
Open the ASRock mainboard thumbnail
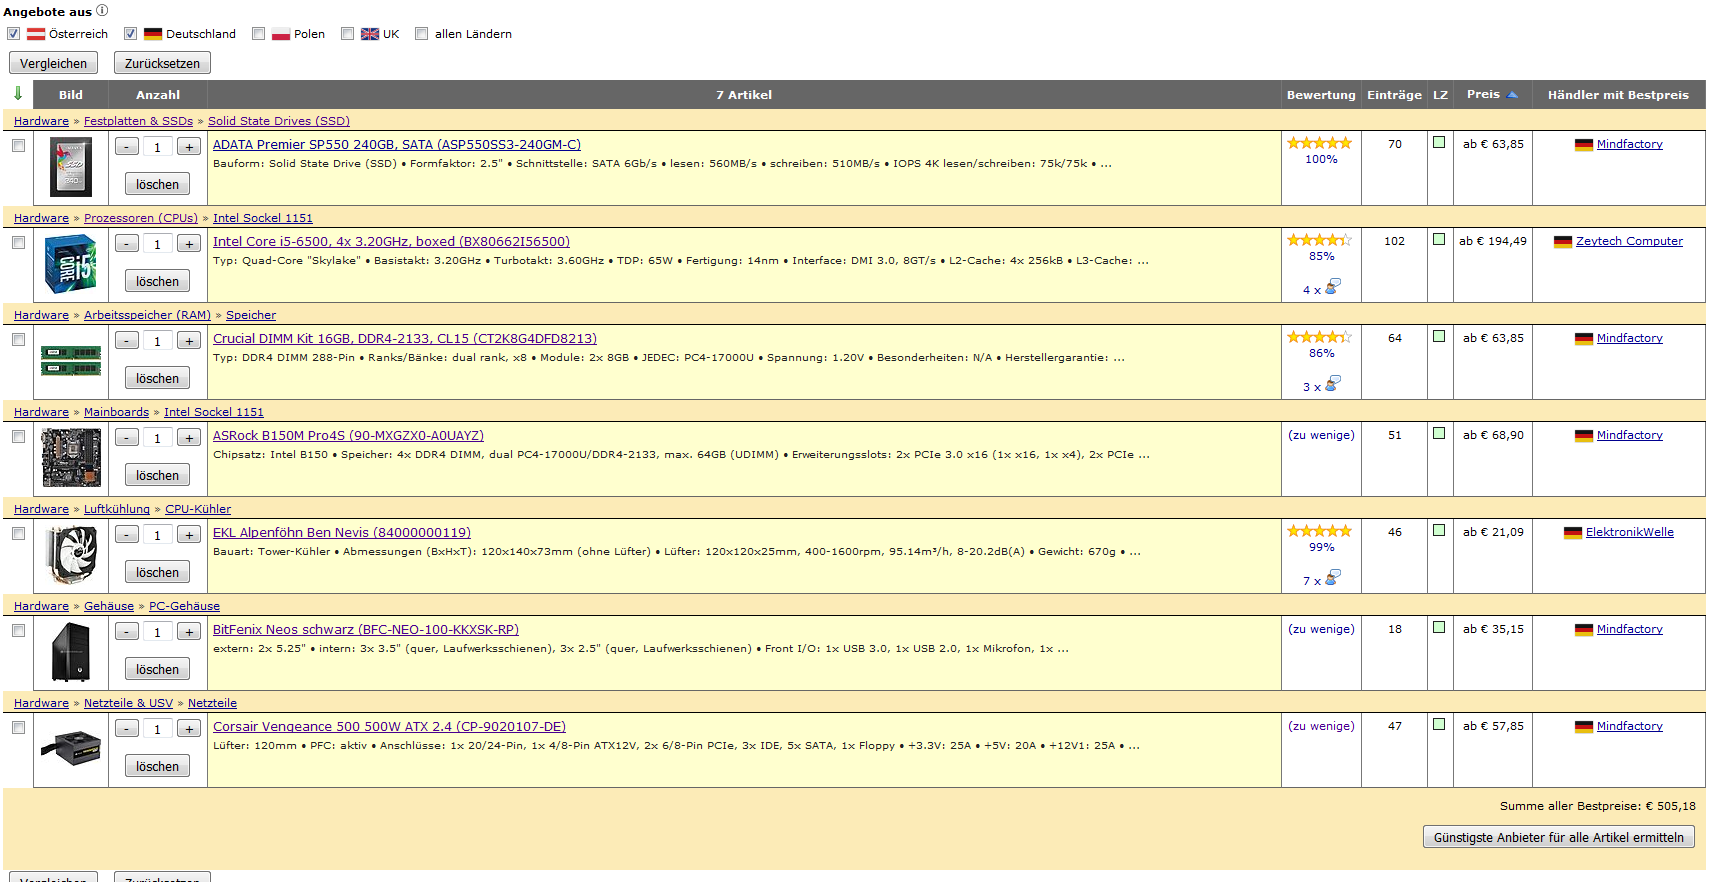71,458
